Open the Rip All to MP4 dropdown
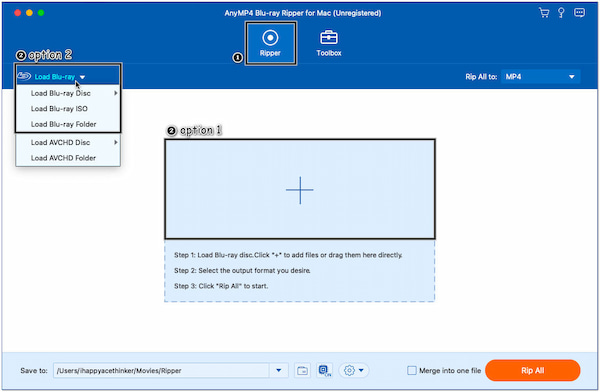This screenshot has width=600, height=392. pos(541,77)
